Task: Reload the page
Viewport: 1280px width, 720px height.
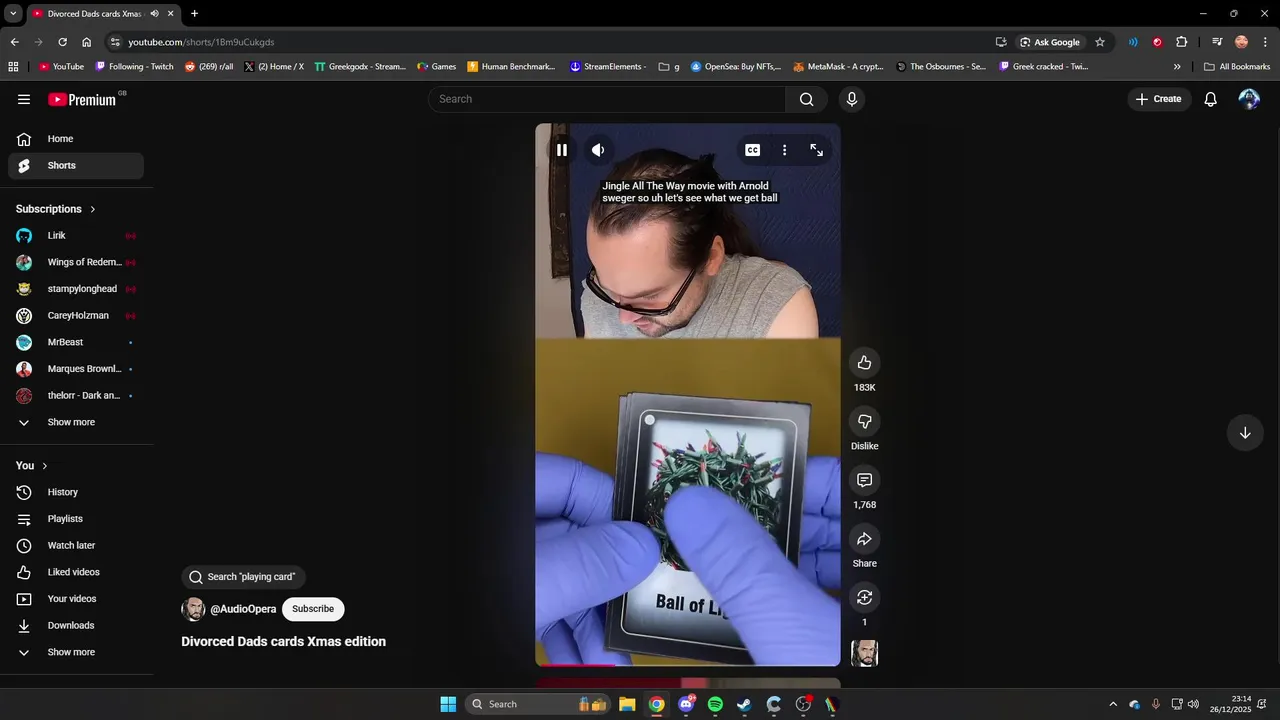Action: pyautogui.click(x=62, y=42)
